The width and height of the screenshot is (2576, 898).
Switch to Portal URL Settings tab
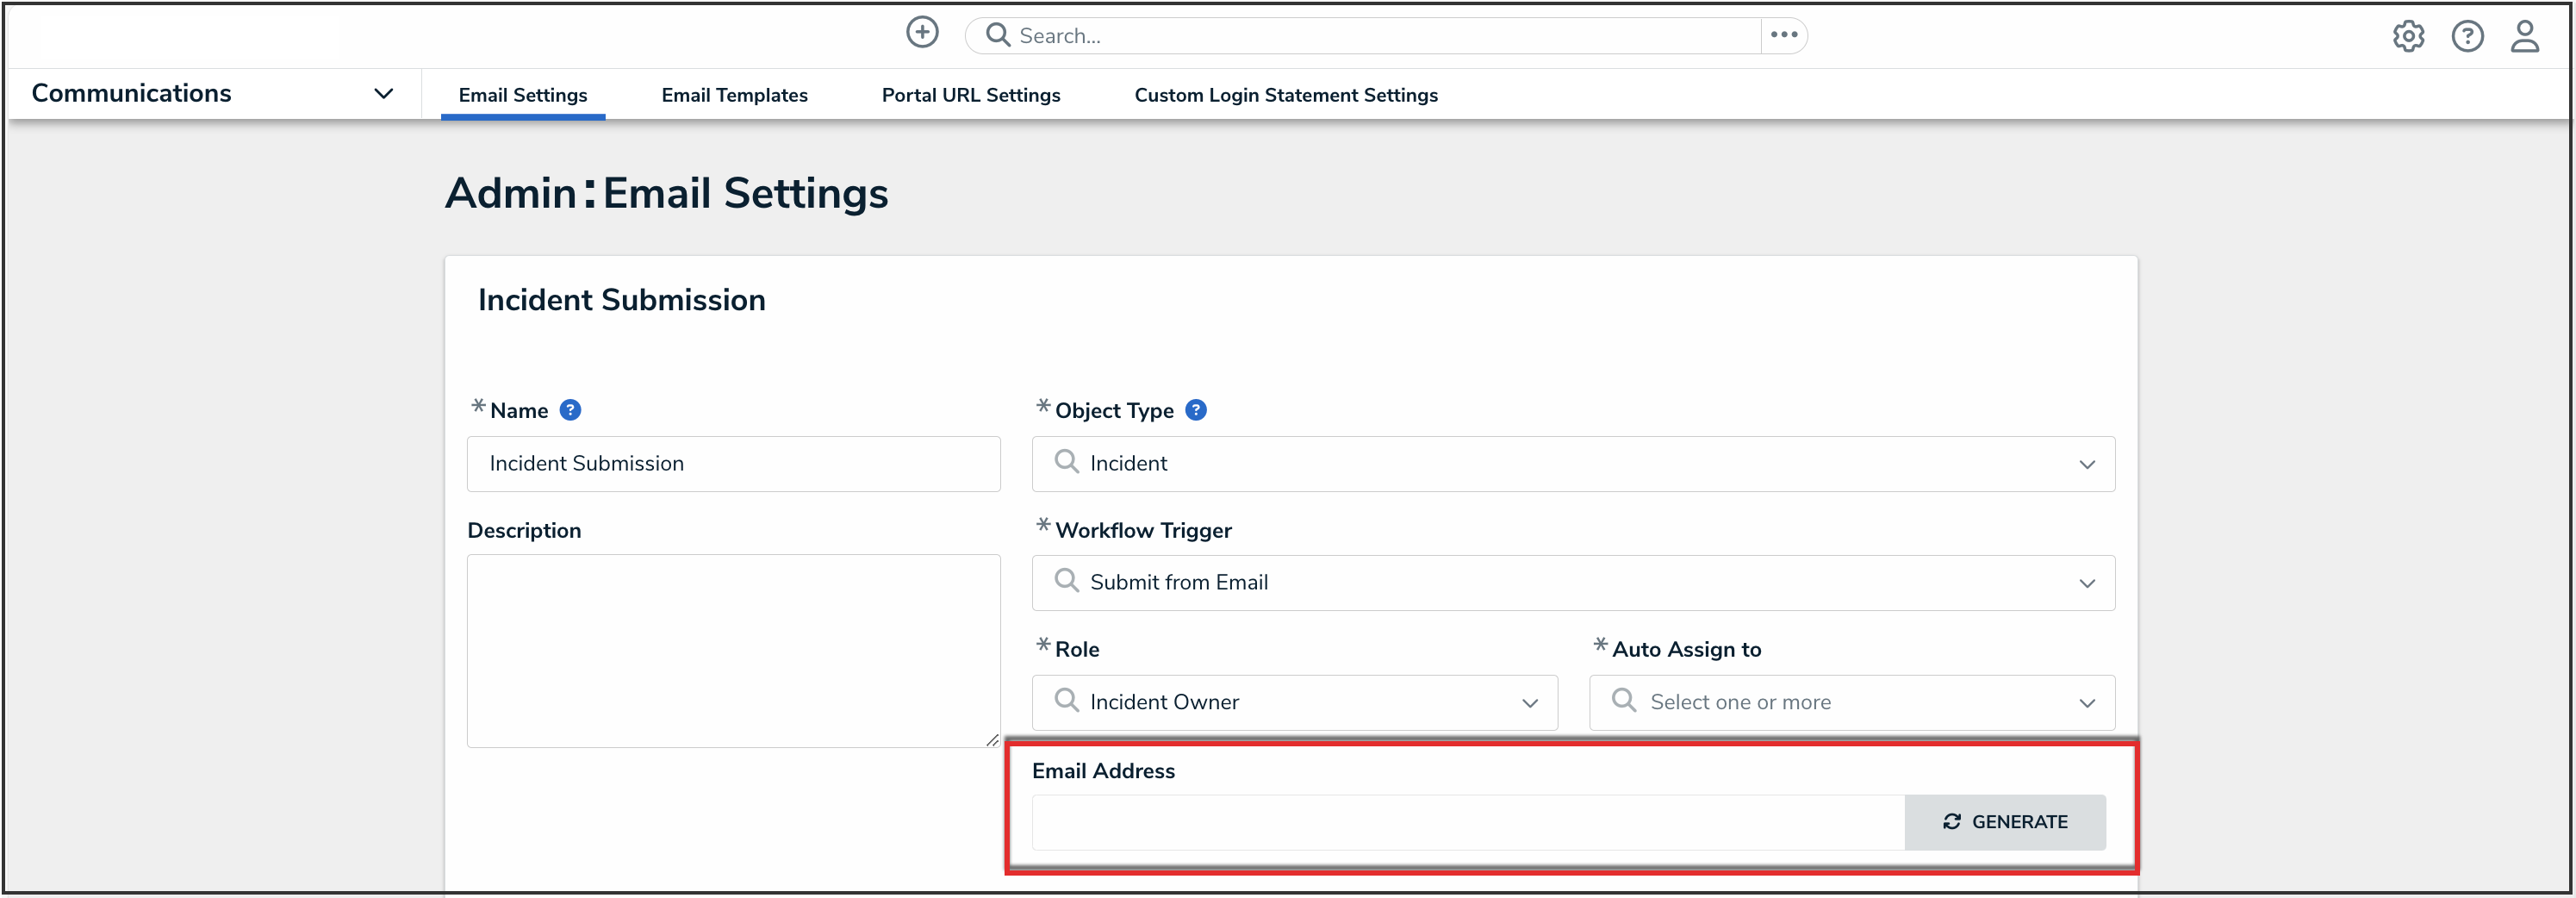[970, 95]
